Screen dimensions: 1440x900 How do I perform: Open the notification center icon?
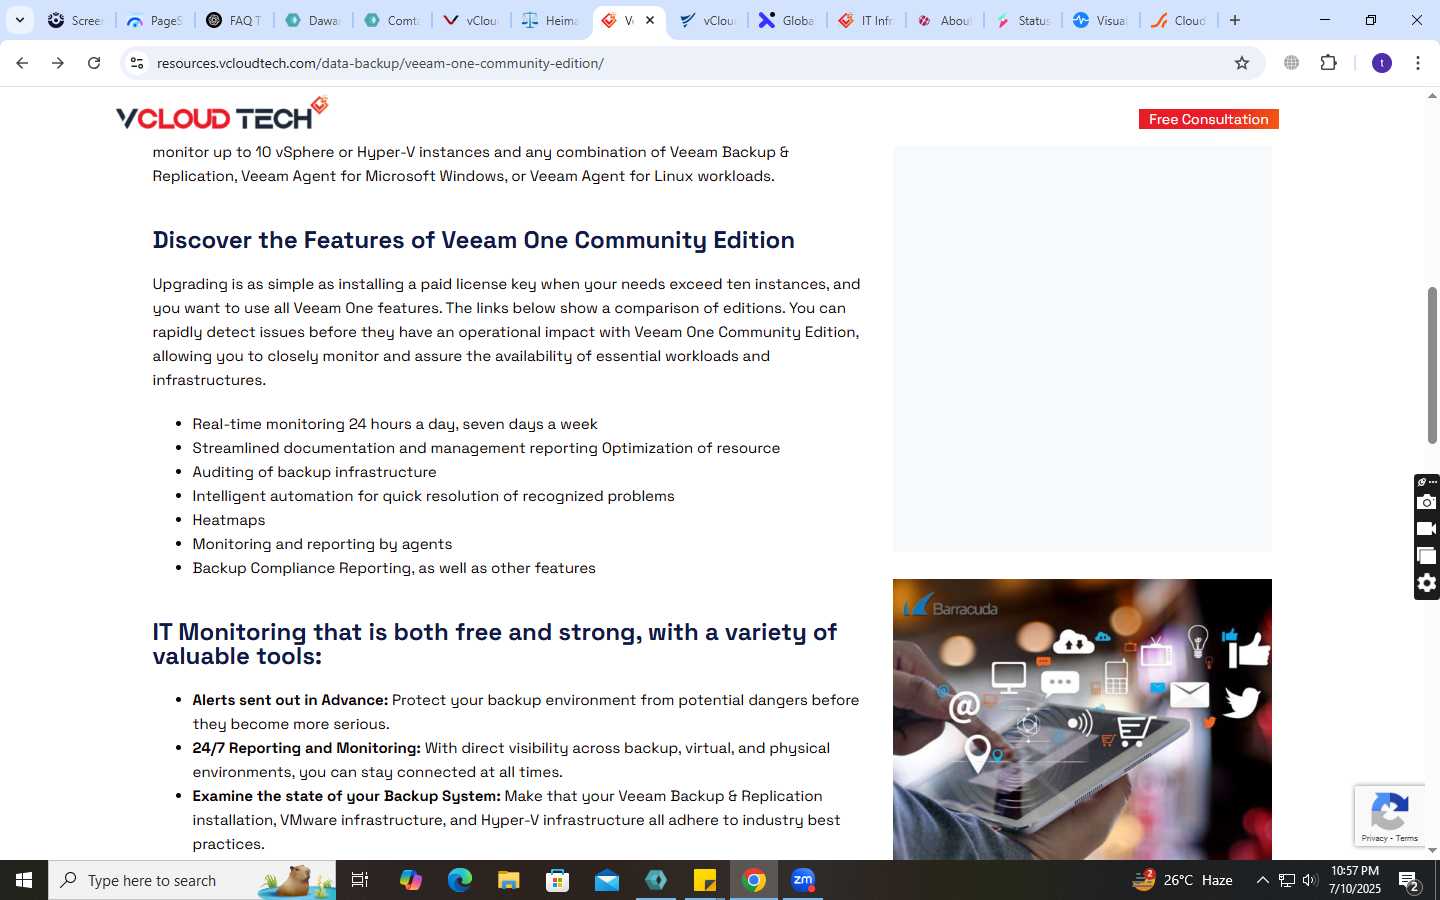pos(1410,881)
